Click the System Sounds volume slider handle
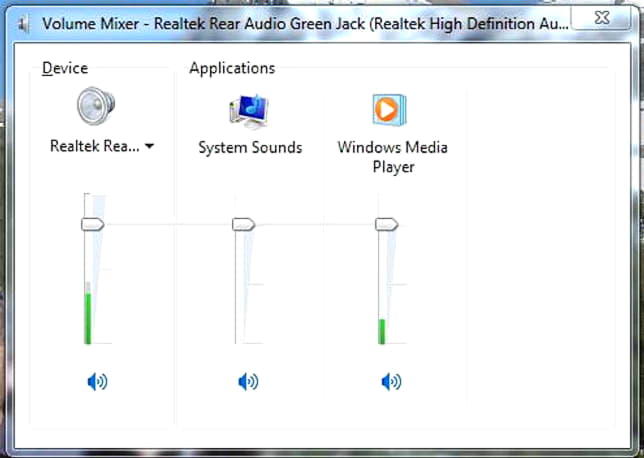 pos(244,224)
